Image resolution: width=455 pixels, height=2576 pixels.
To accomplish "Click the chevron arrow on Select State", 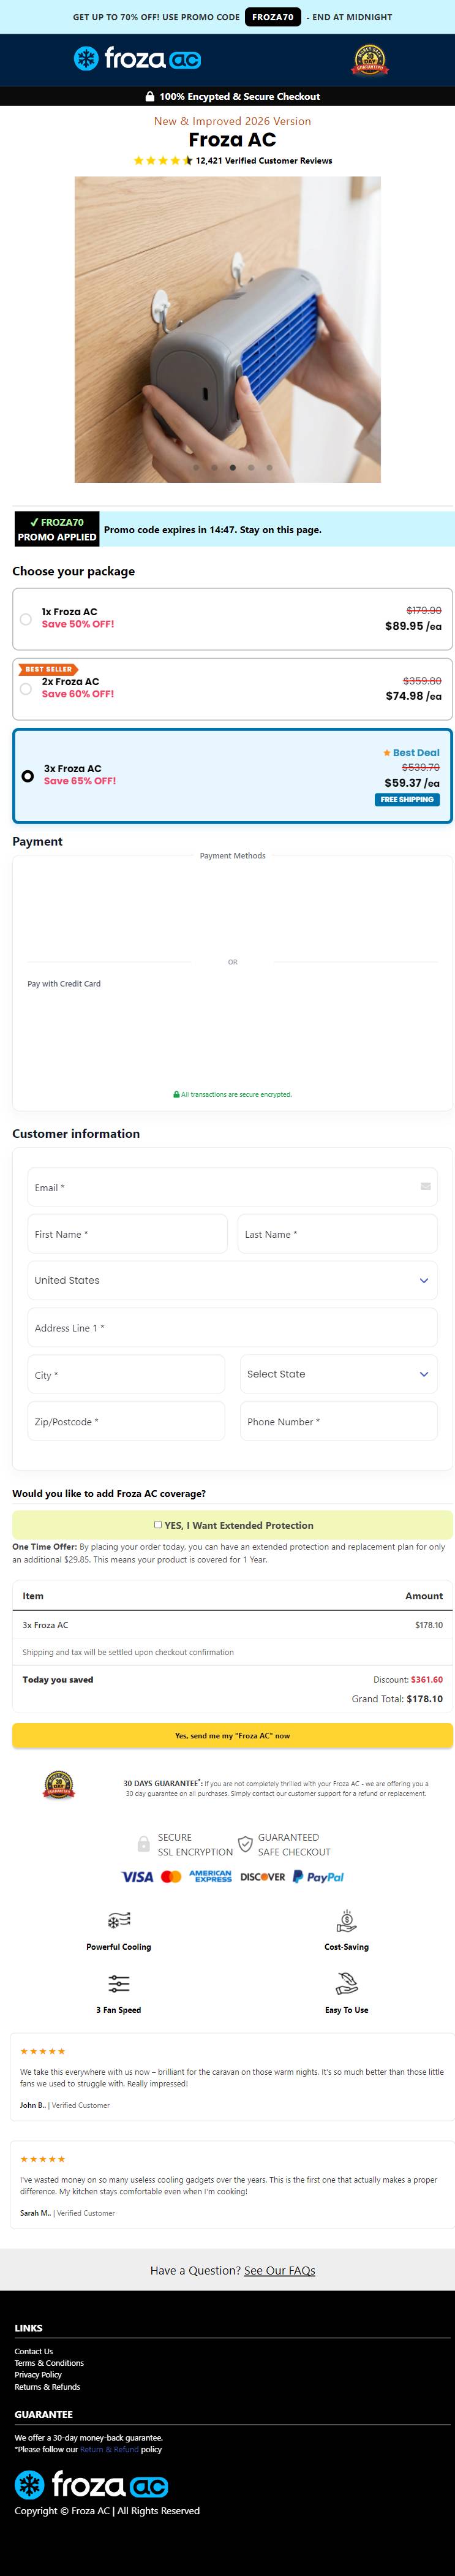I will click(424, 1374).
